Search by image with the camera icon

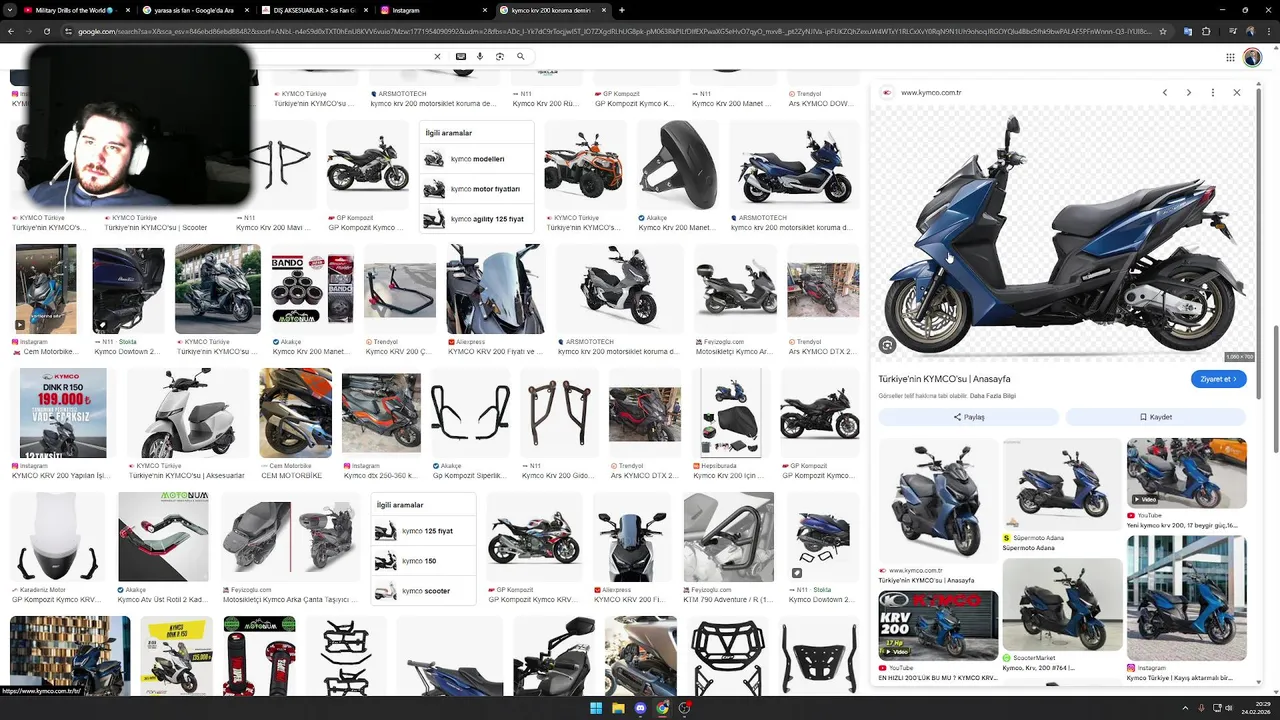(x=500, y=57)
